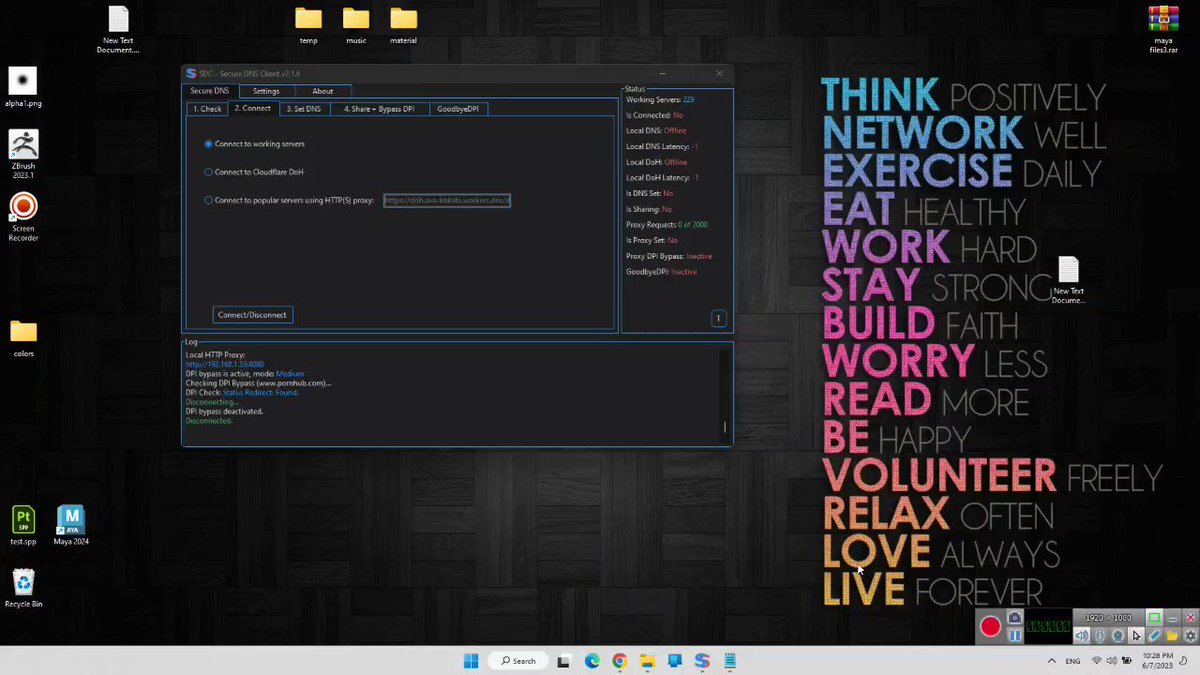Click the ENG language indicator
Viewport: 1200px width, 675px height.
pyautogui.click(x=1073, y=661)
